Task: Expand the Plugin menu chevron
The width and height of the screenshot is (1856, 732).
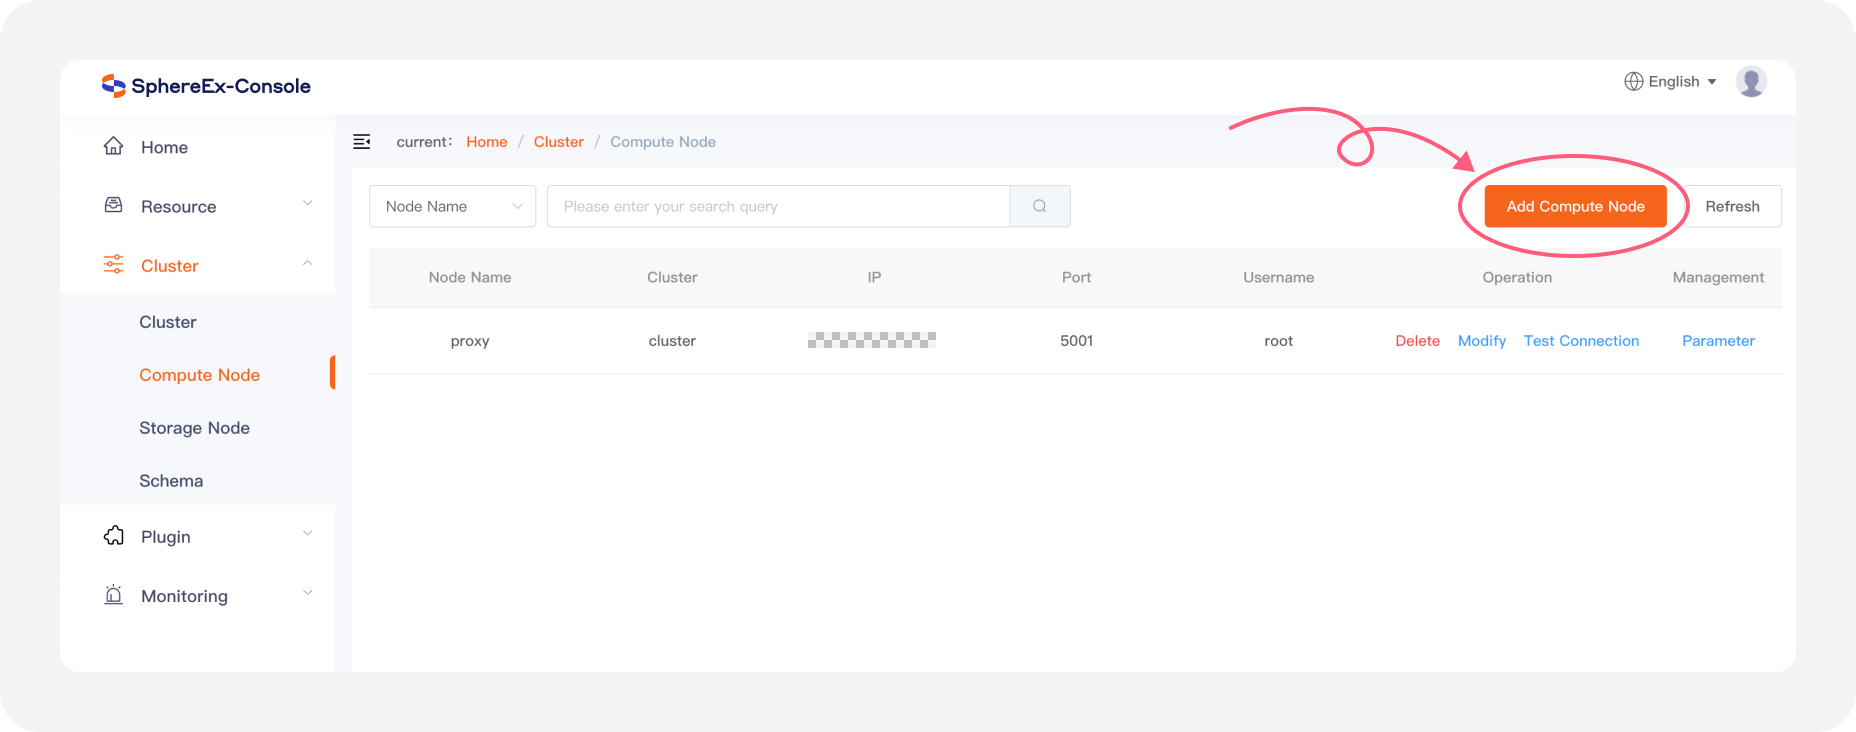Action: pyautogui.click(x=308, y=534)
